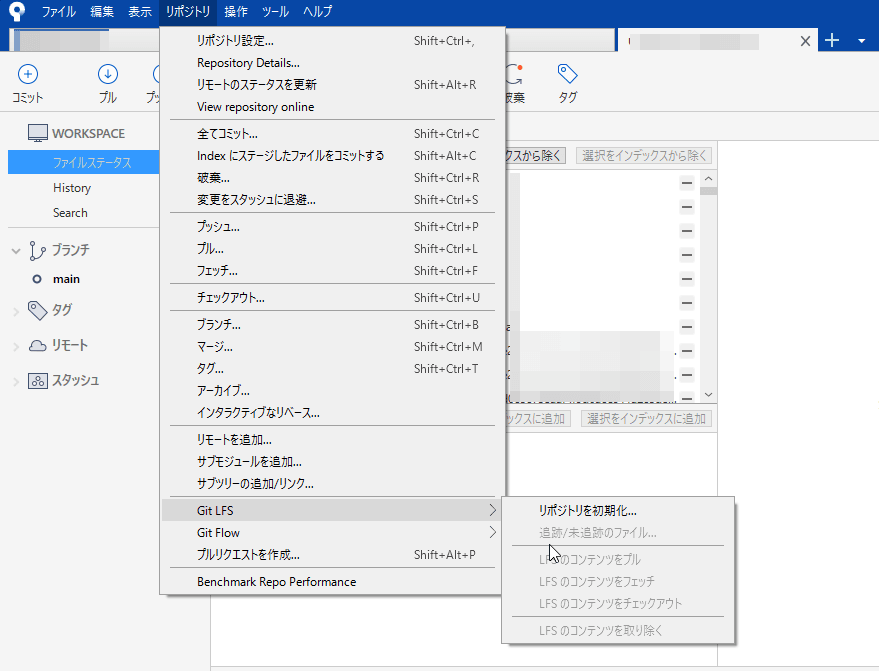Select the main branch in sidebar
The width and height of the screenshot is (879, 671).
click(66, 279)
